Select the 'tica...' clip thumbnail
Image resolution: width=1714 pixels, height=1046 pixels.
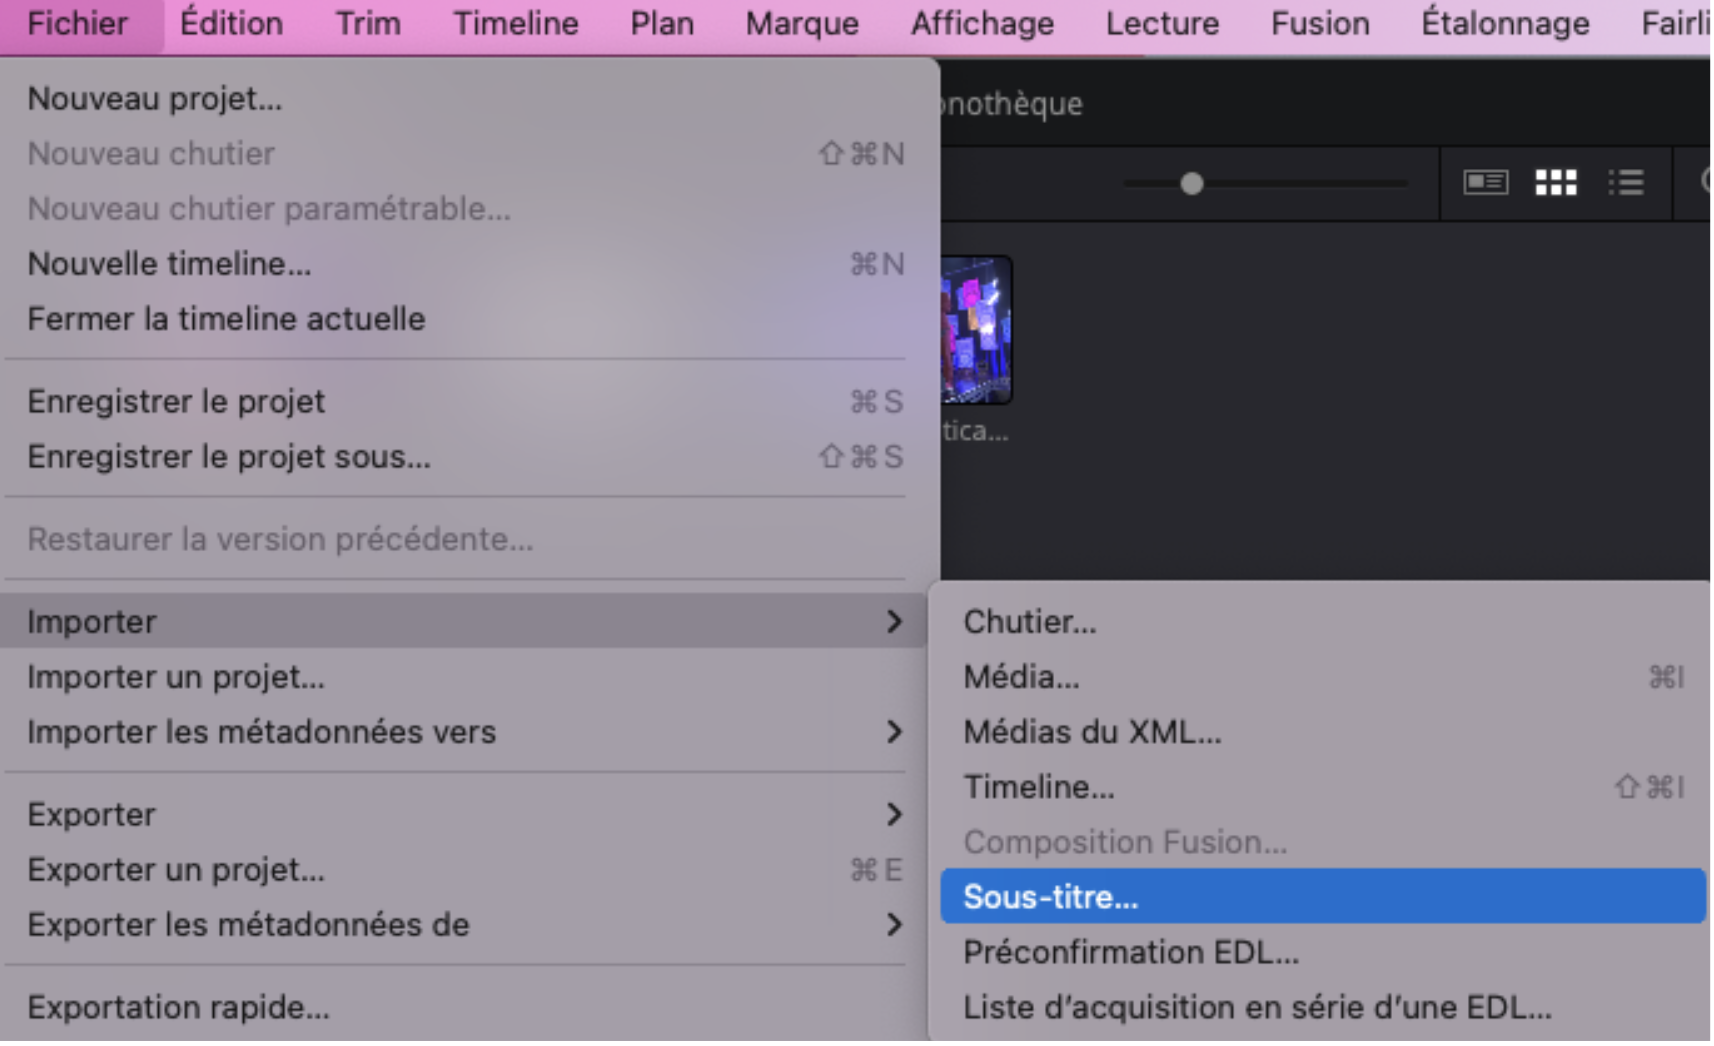click(975, 330)
